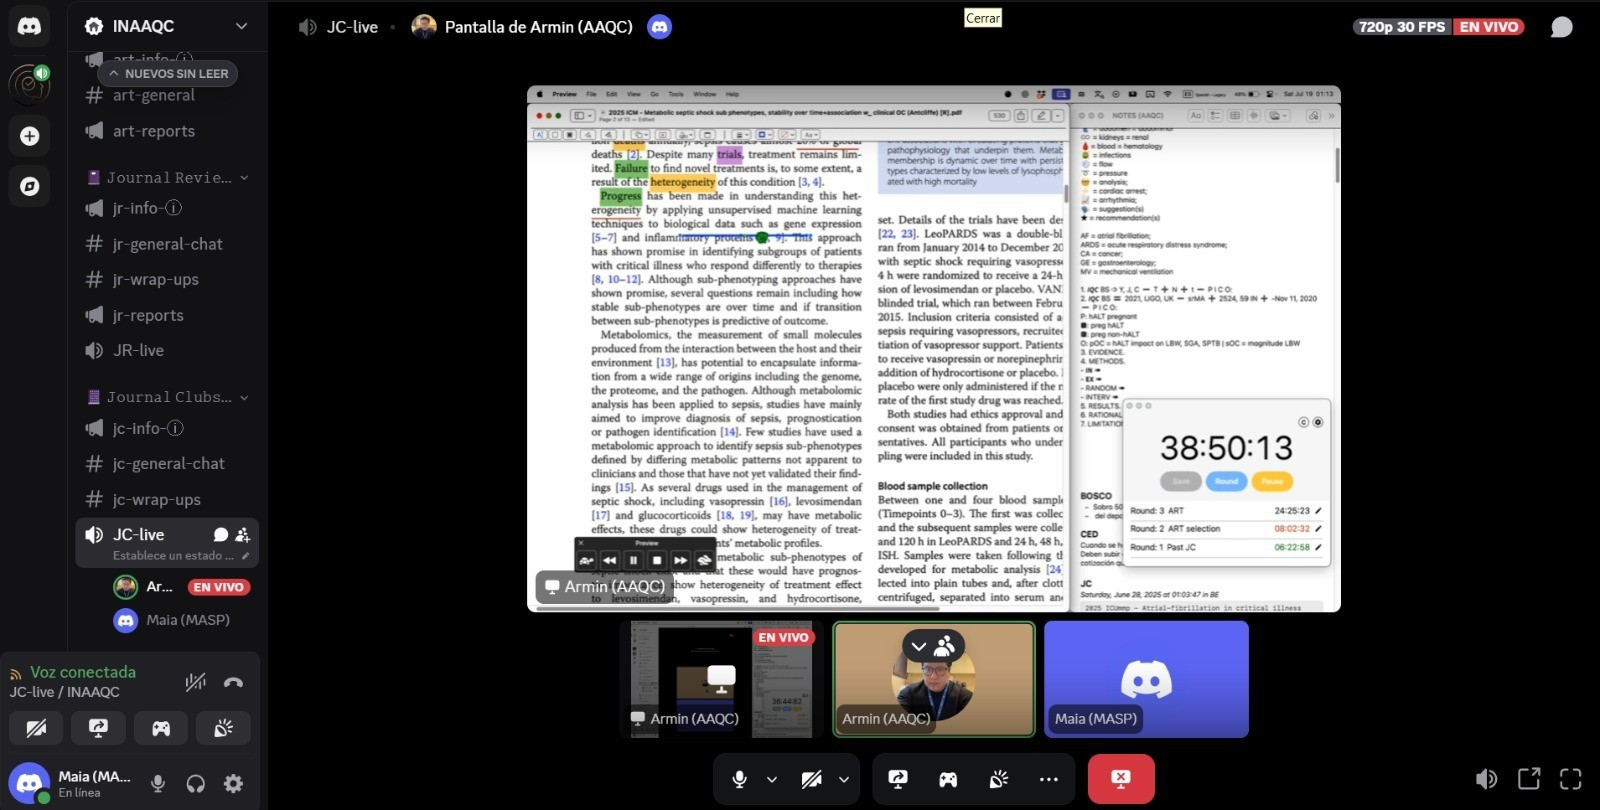Click Add a Server plus icon
Image resolution: width=1600 pixels, height=810 pixels.
[29, 136]
